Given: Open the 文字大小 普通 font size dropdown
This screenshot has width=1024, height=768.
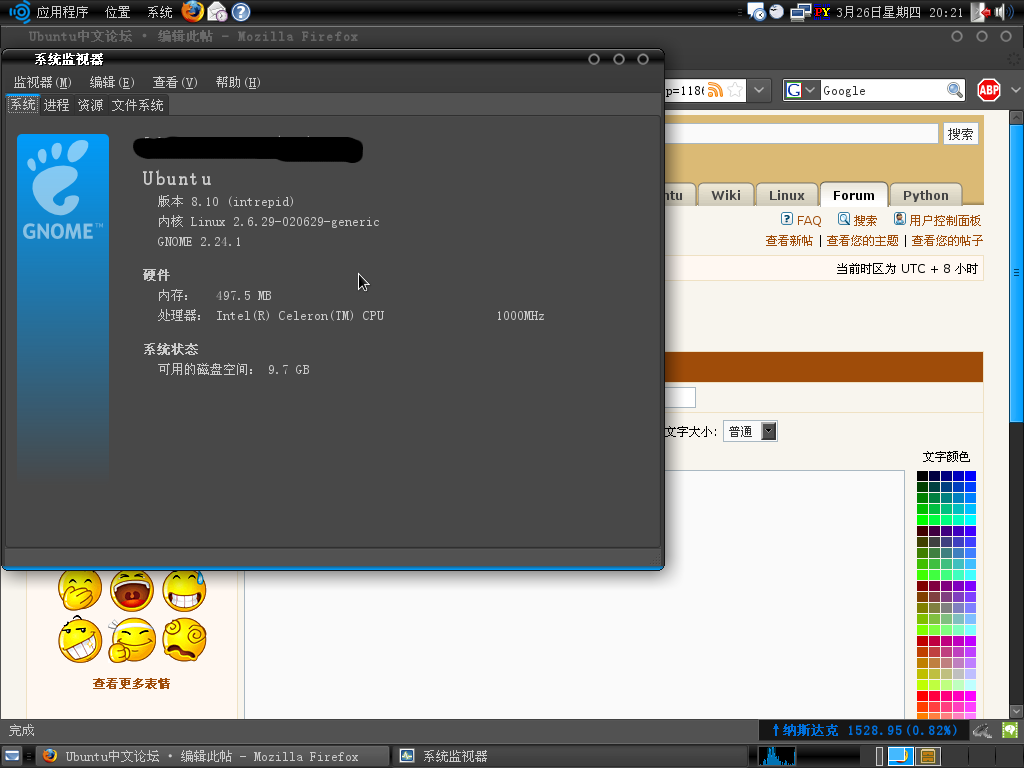Looking at the screenshot, I should [x=750, y=431].
